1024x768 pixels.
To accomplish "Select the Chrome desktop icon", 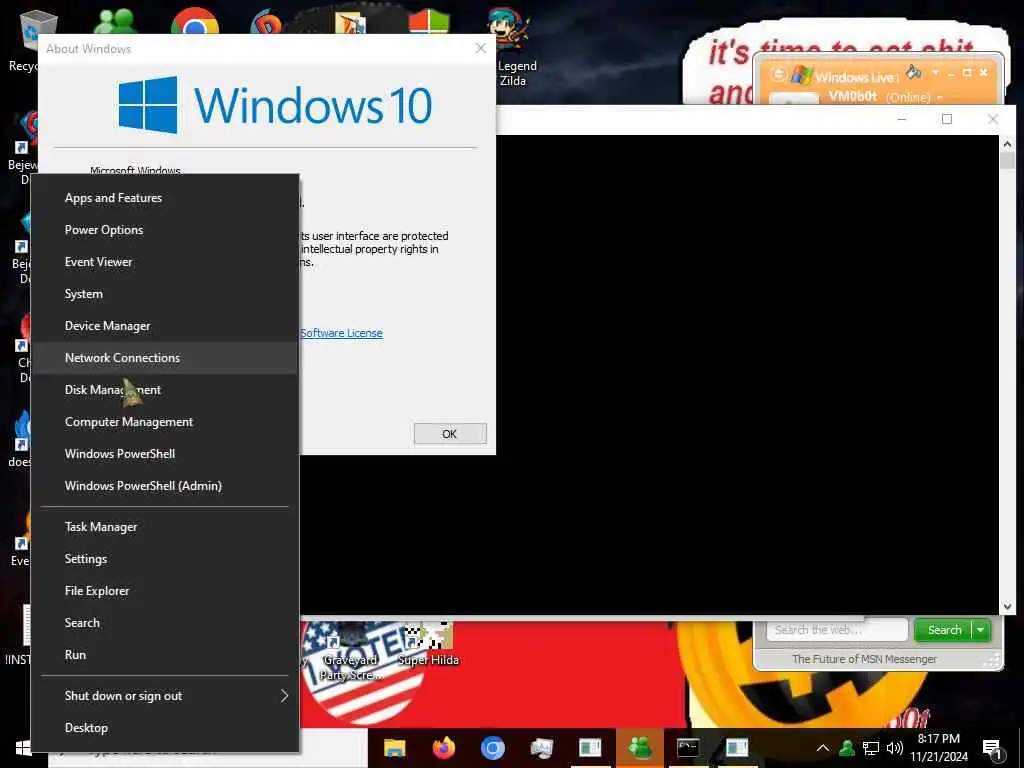I will point(195,21).
